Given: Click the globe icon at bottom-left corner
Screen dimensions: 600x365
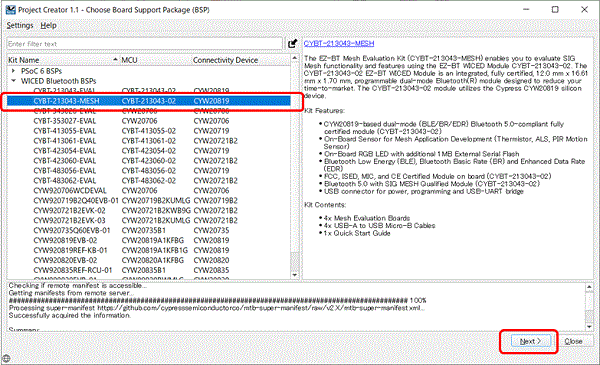Looking at the screenshot, I should pos(7,358).
